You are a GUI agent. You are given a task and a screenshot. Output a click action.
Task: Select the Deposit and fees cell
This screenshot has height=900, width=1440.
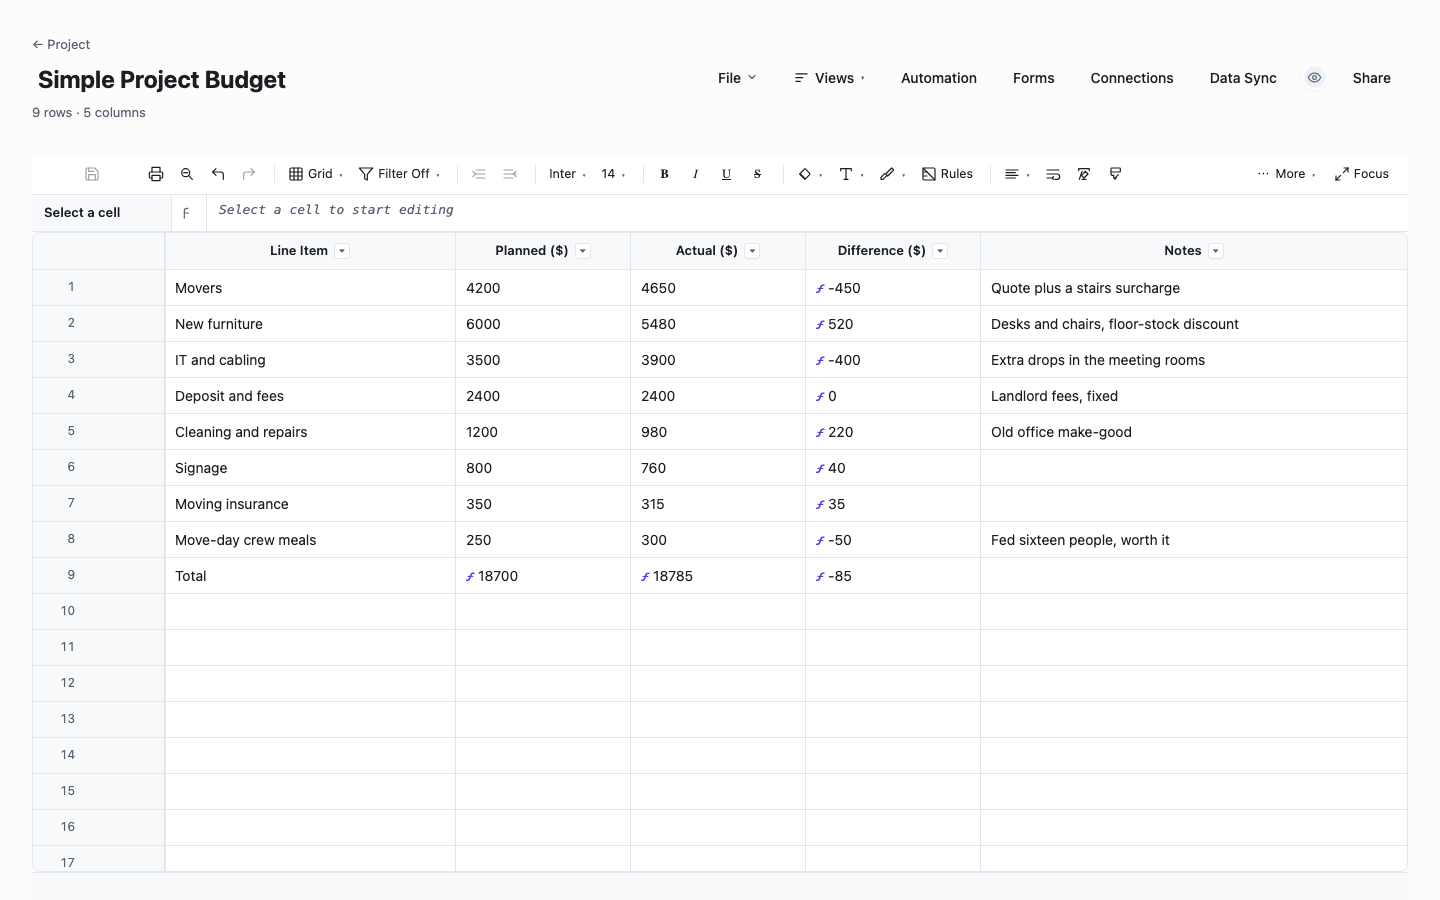310,396
